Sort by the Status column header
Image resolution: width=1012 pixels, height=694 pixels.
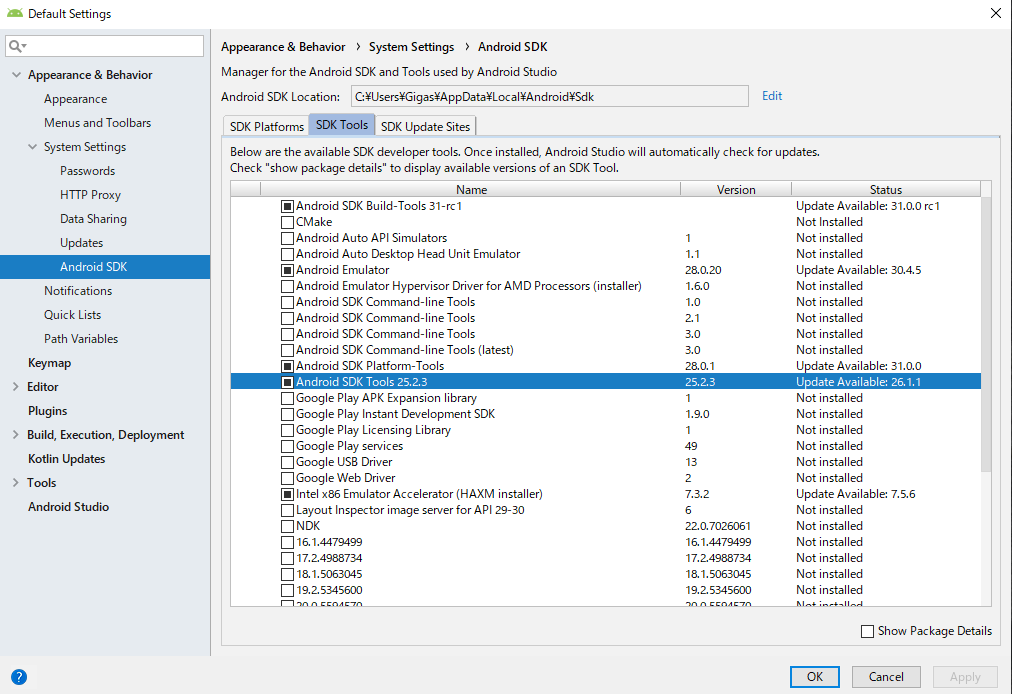[x=886, y=190]
